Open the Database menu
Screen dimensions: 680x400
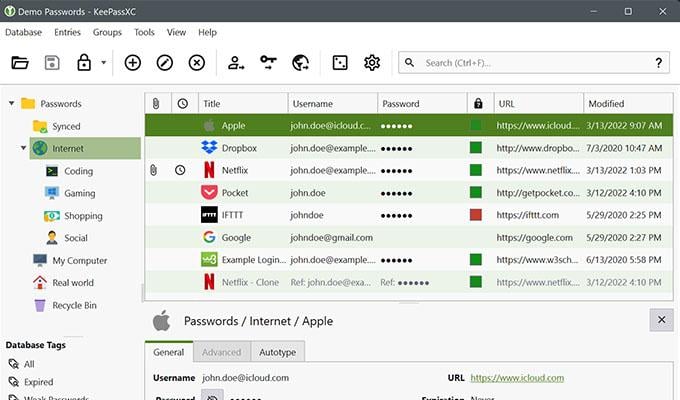click(23, 33)
